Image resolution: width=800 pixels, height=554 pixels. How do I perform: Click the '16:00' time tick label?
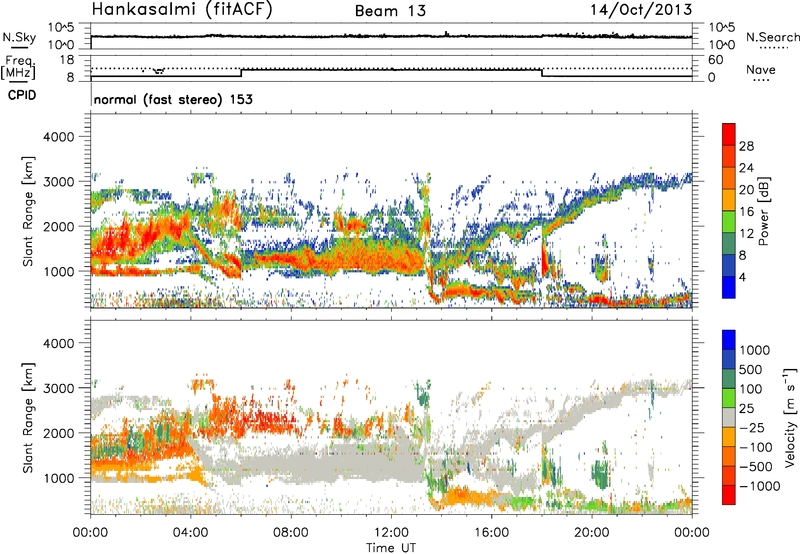pos(491,533)
